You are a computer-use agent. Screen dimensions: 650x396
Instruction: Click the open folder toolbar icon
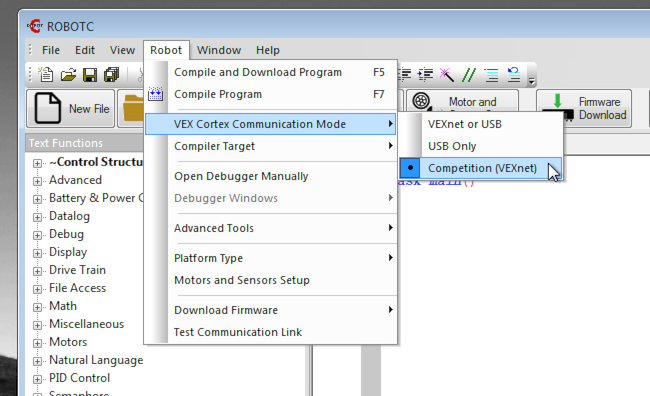[68, 75]
